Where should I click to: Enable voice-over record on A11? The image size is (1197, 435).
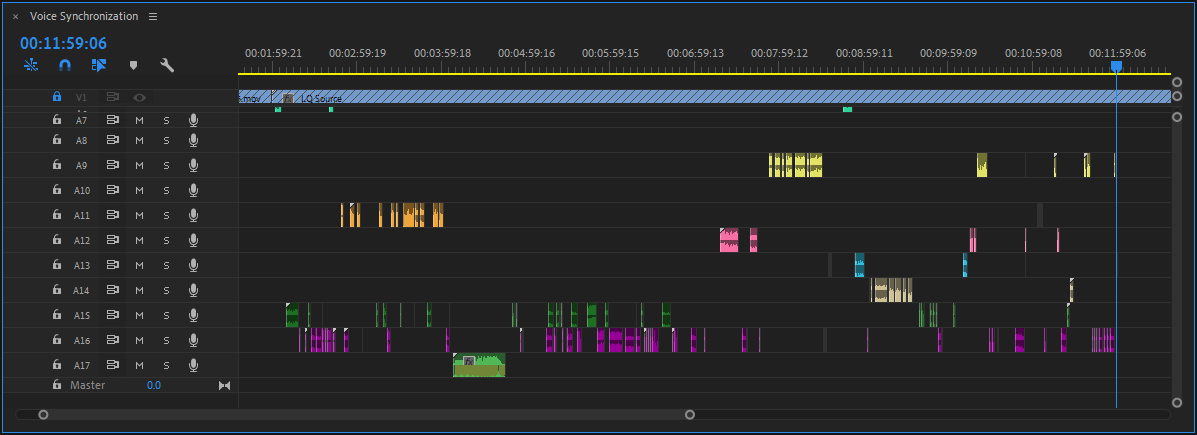click(193, 215)
